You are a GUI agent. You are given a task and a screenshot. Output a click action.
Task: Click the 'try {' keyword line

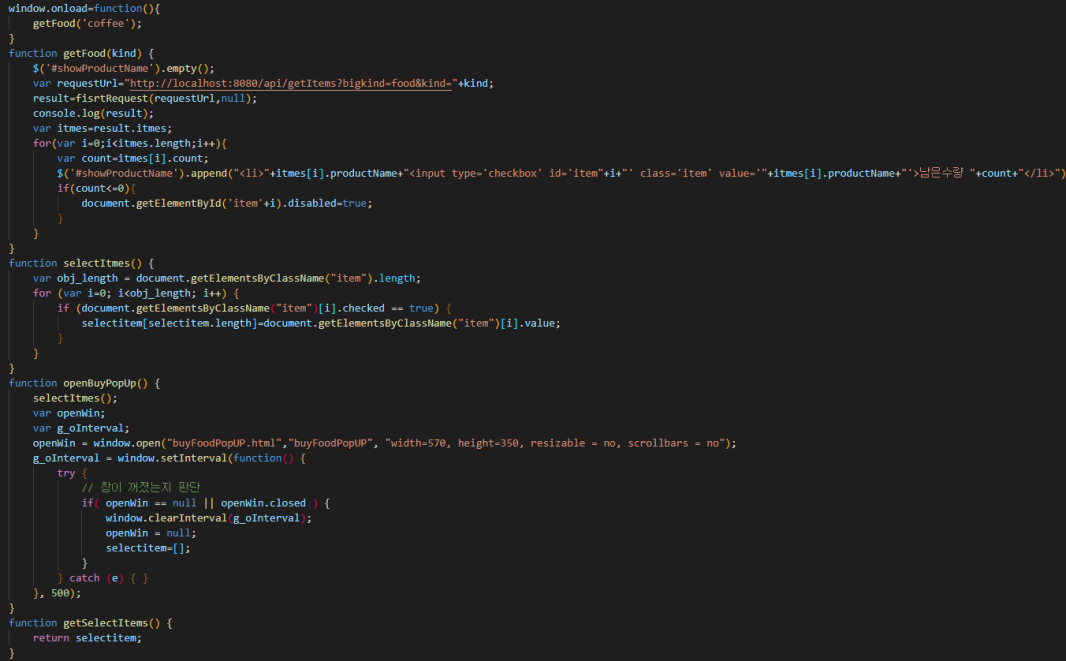[72, 473]
